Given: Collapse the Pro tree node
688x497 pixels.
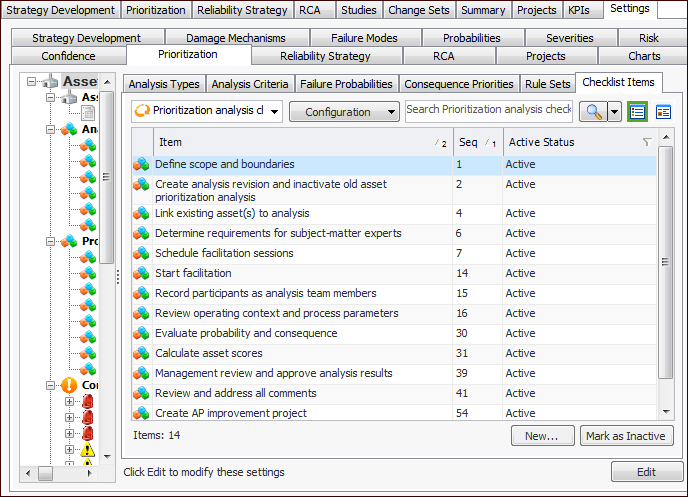Looking at the screenshot, I should tap(50, 241).
